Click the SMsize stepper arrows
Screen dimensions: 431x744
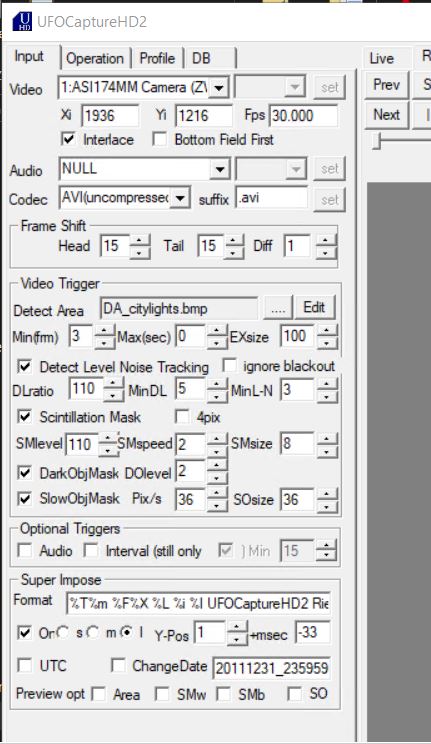(327, 445)
